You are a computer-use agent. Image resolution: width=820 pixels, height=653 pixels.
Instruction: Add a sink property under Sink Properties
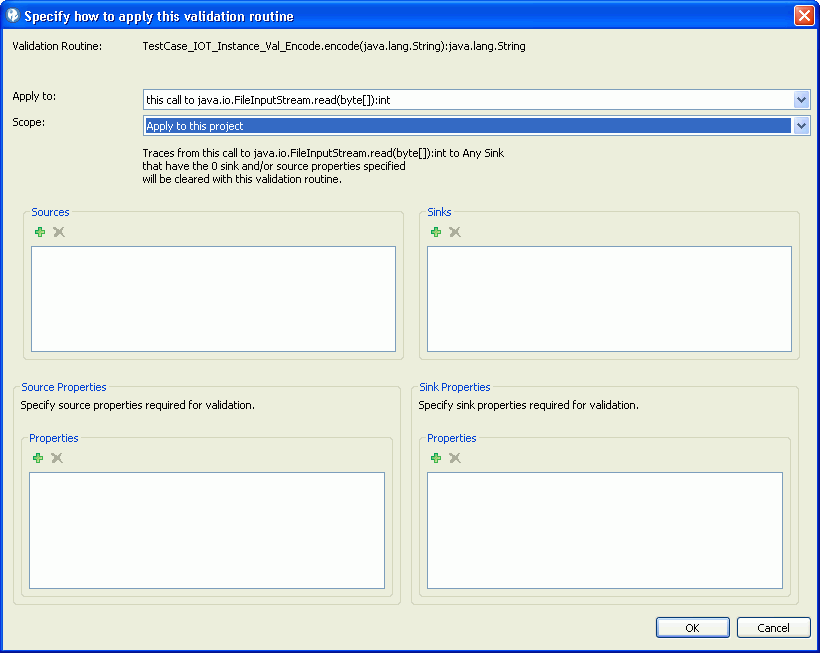(x=436, y=458)
